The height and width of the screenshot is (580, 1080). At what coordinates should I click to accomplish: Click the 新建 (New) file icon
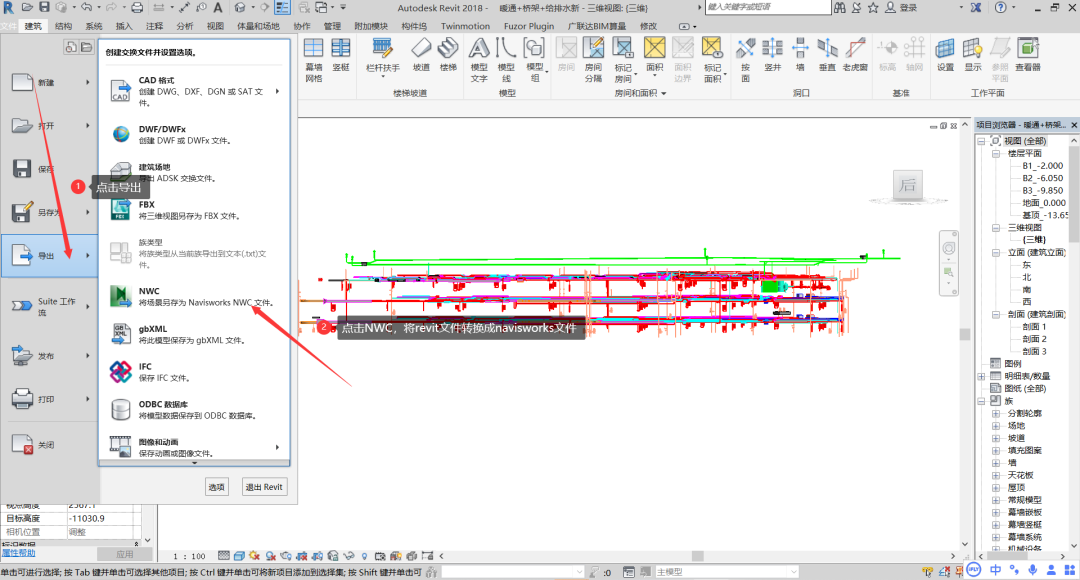[22, 83]
